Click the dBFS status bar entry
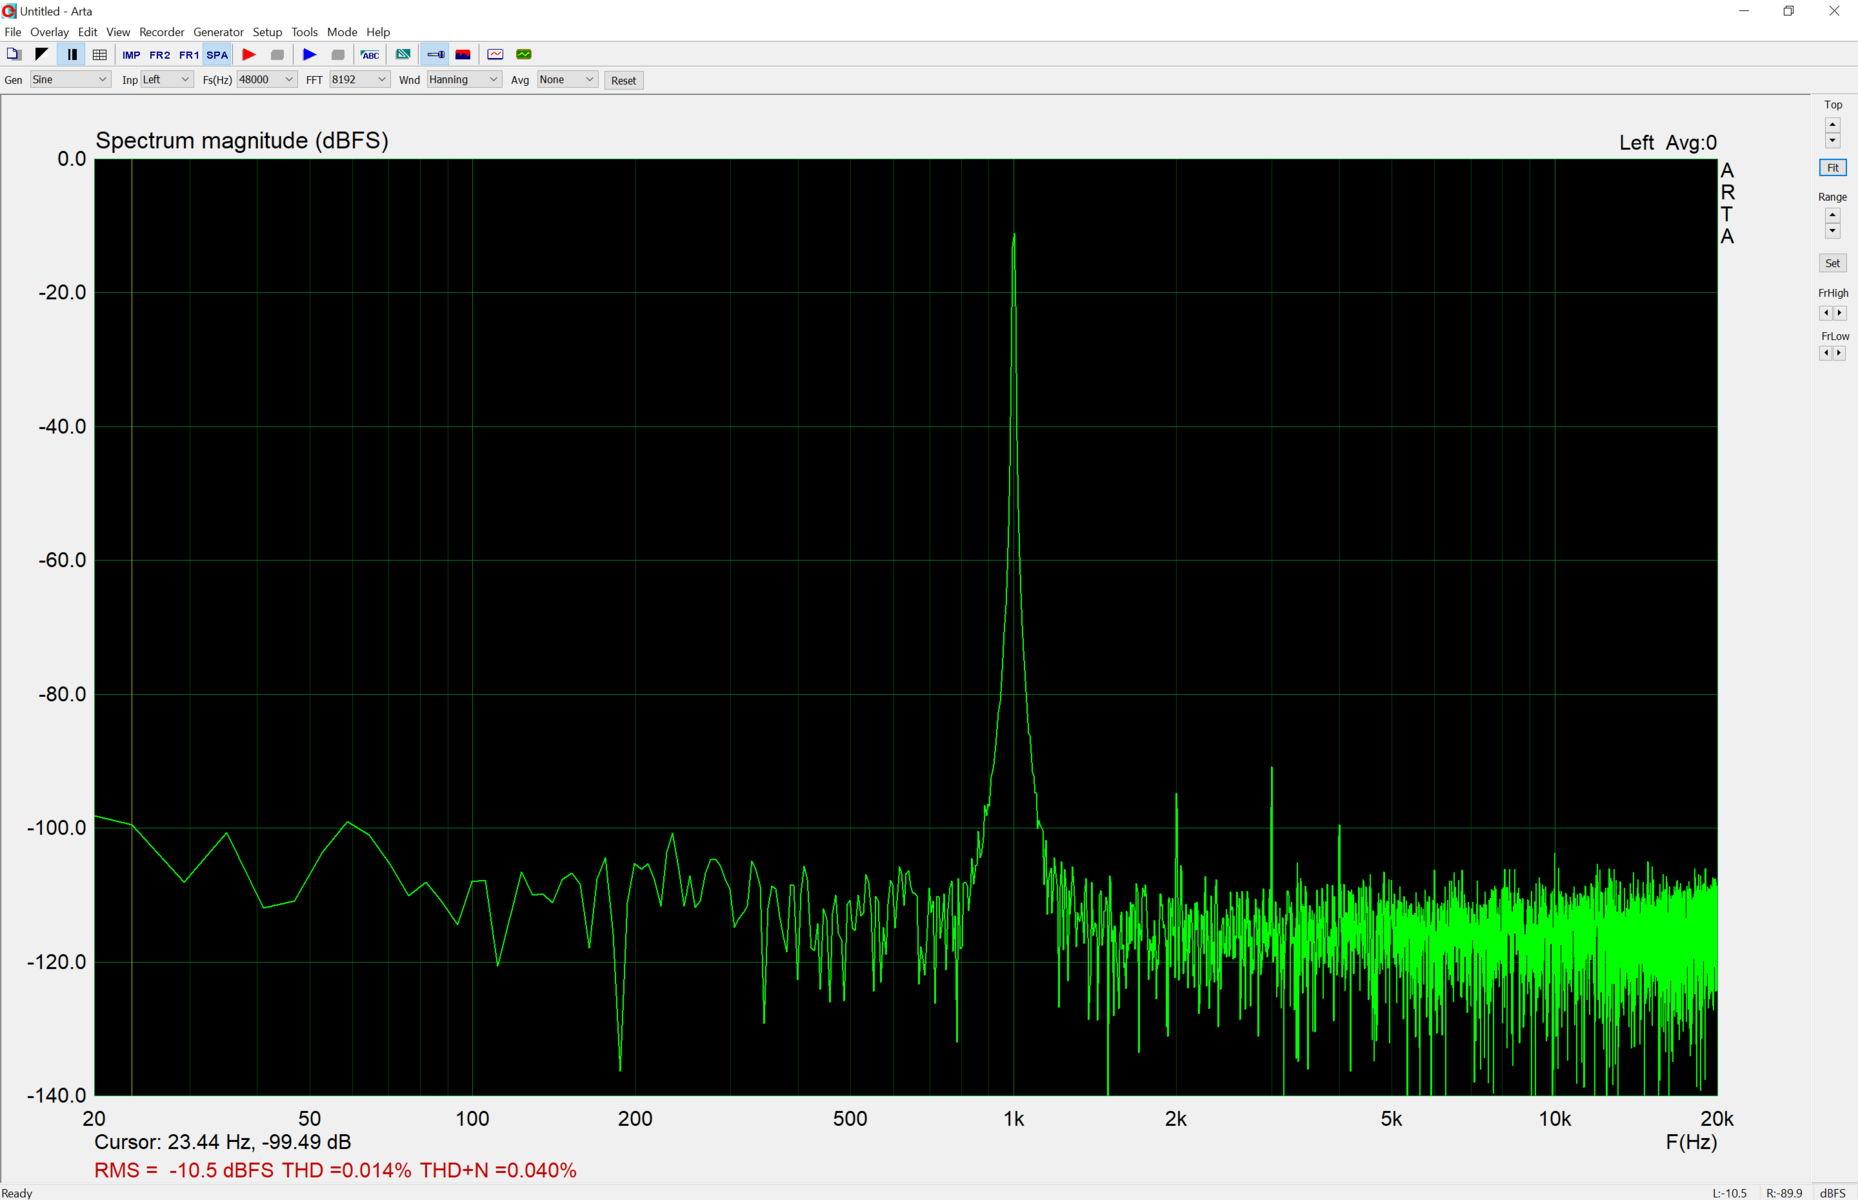Screen dimensions: 1858x1200 click(x=1833, y=1193)
